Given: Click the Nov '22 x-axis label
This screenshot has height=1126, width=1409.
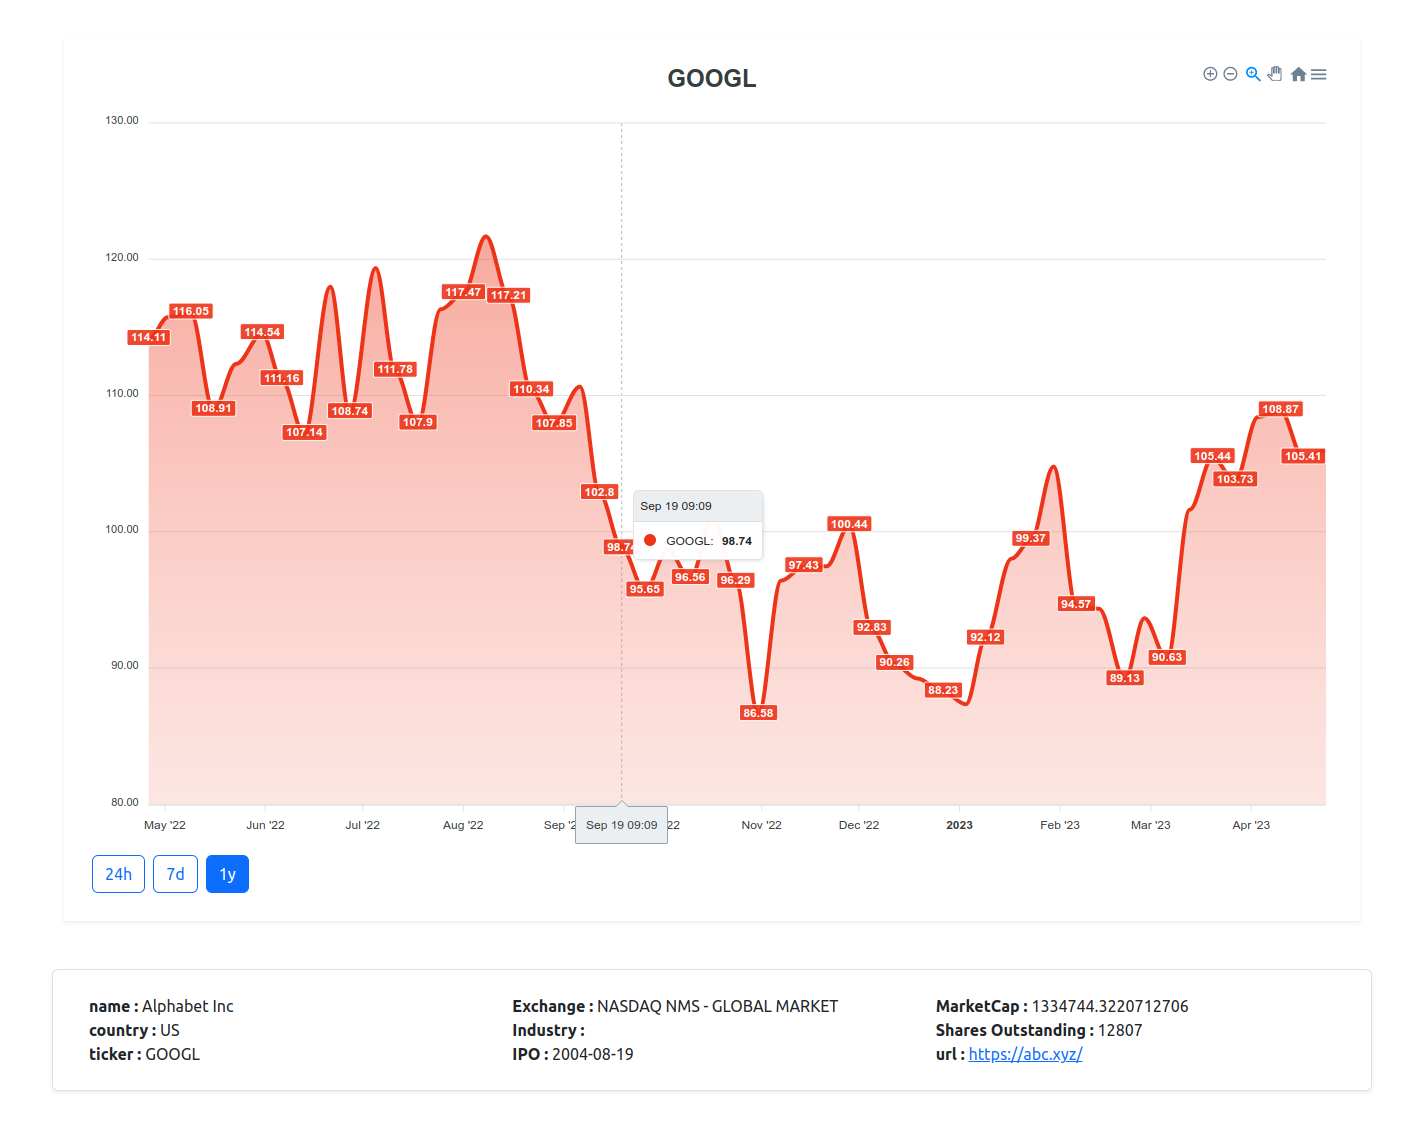Looking at the screenshot, I should [761, 825].
